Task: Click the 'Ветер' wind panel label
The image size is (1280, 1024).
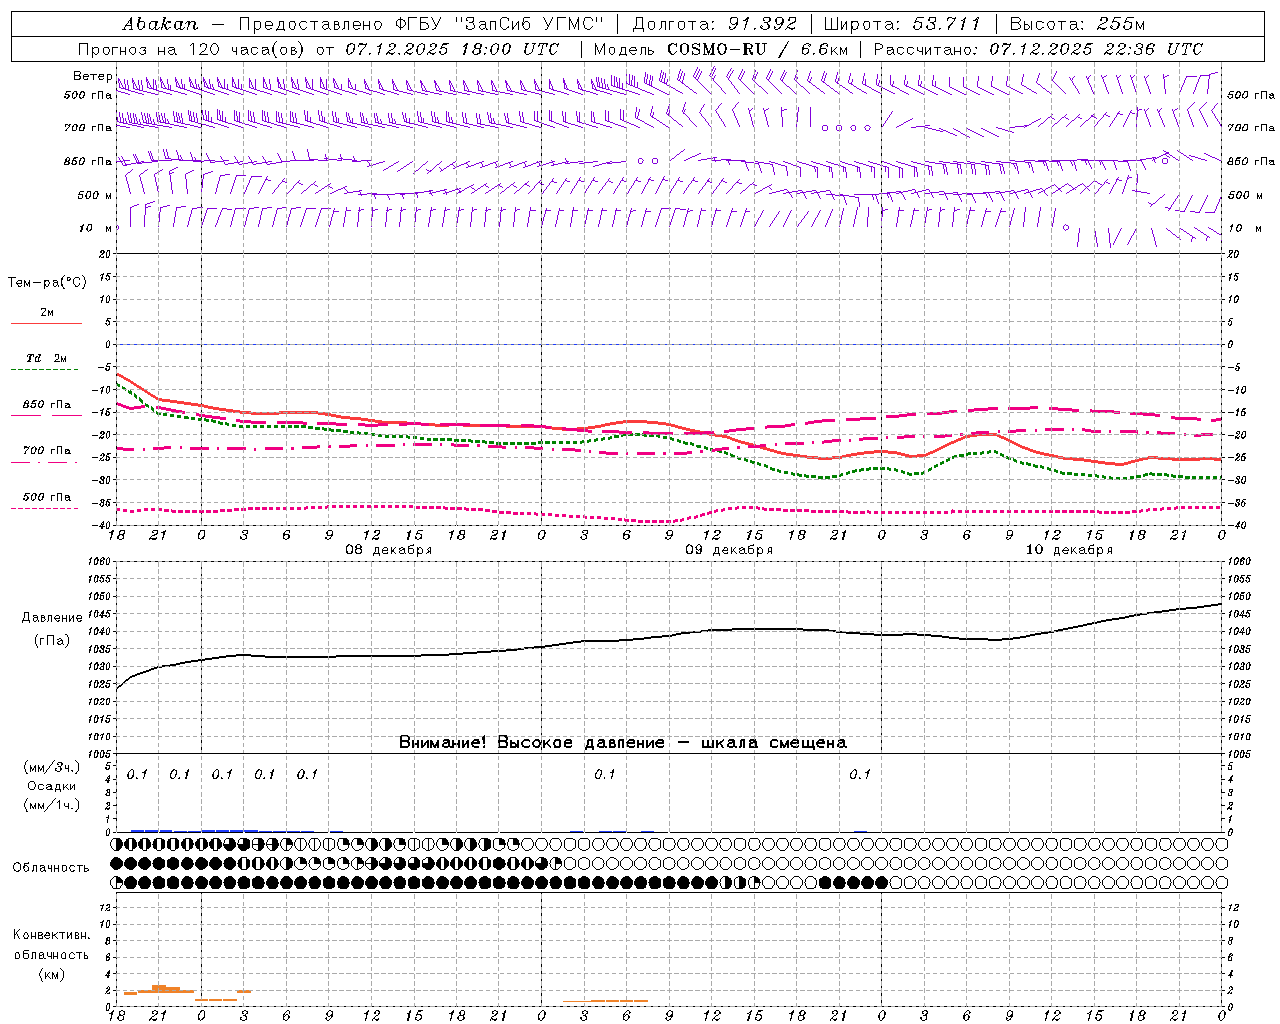Action: tap(93, 76)
